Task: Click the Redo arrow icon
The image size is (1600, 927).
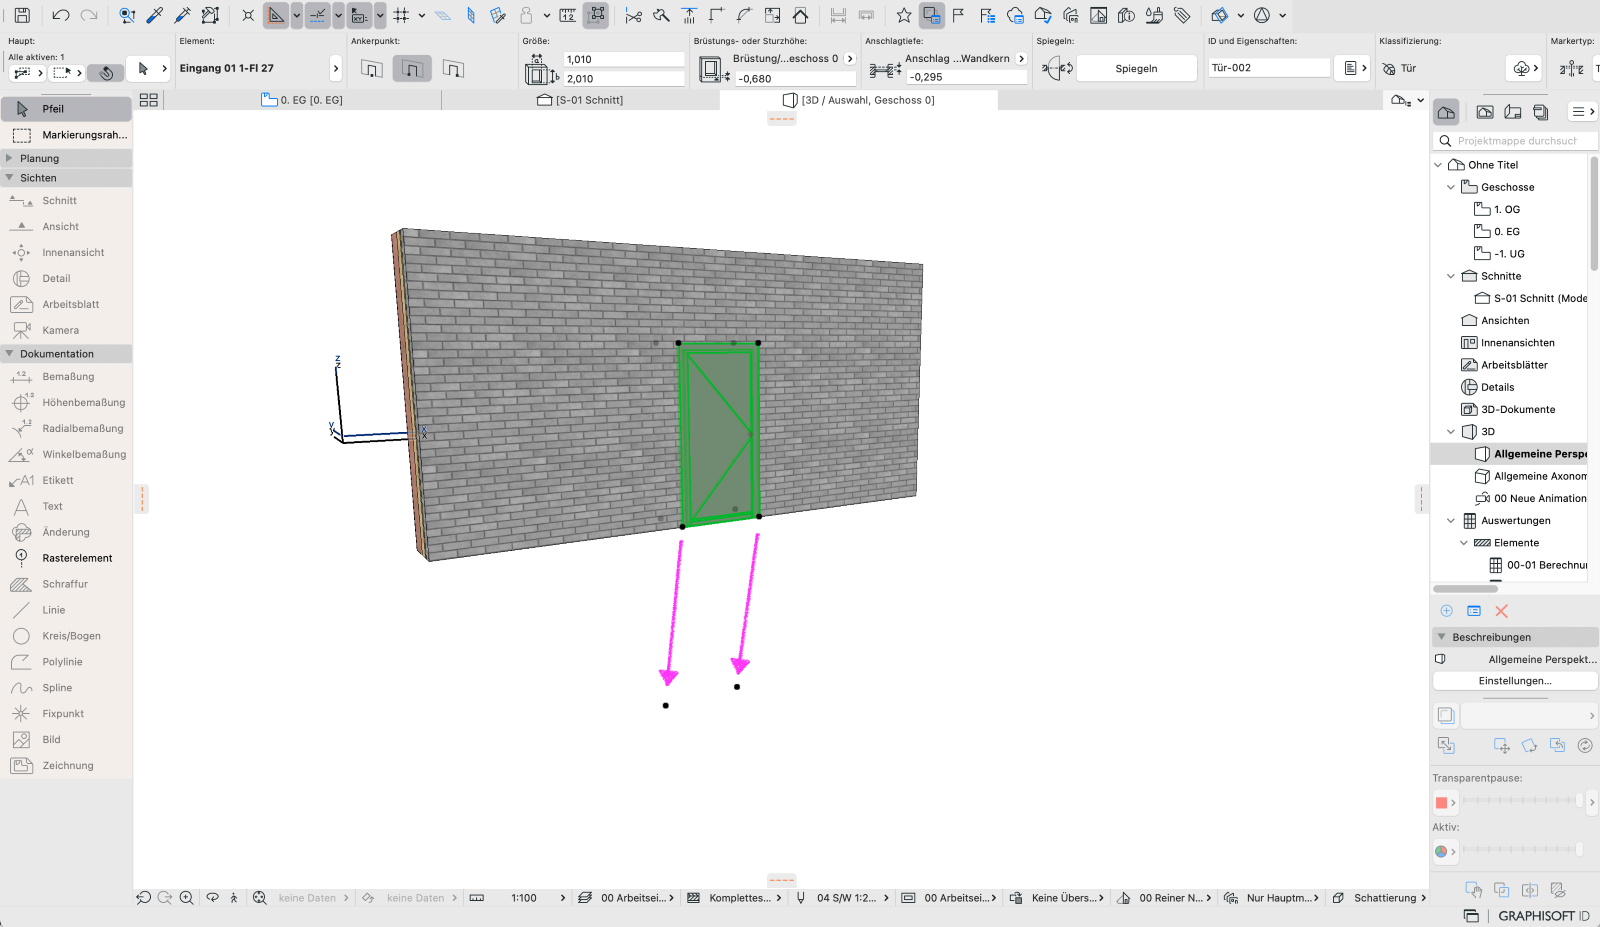Action: pyautogui.click(x=89, y=15)
